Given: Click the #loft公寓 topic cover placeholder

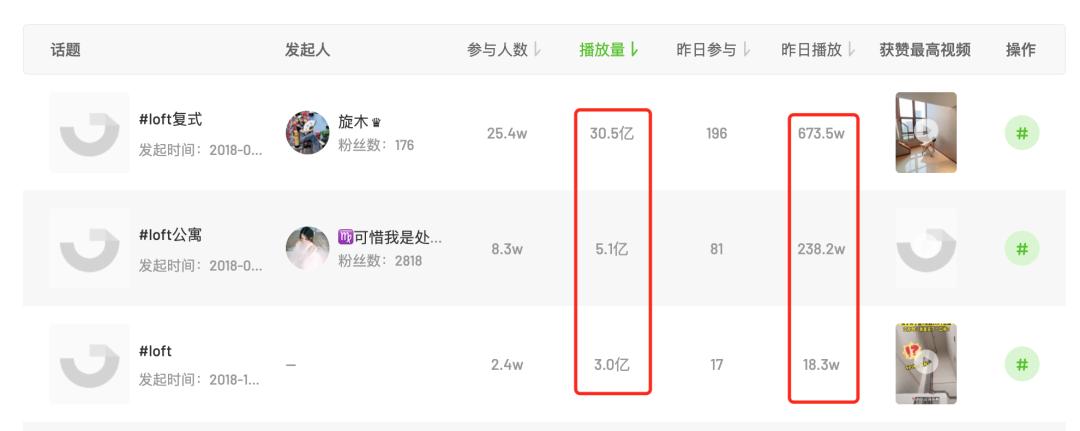Looking at the screenshot, I should click(89, 249).
